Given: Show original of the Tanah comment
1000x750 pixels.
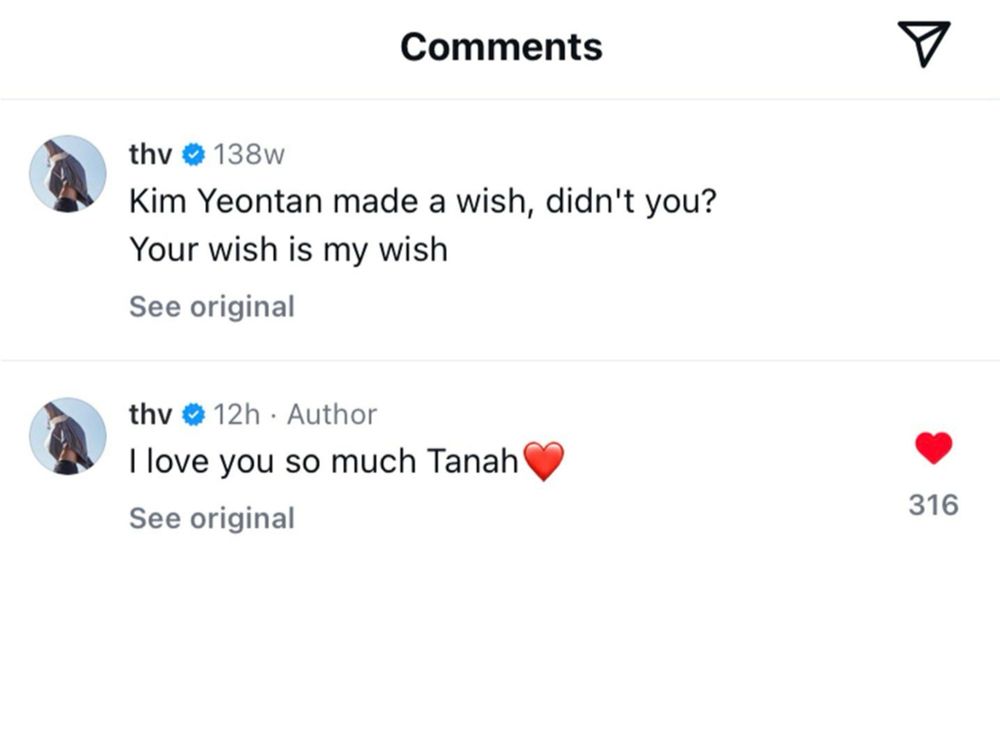Looking at the screenshot, I should (212, 518).
